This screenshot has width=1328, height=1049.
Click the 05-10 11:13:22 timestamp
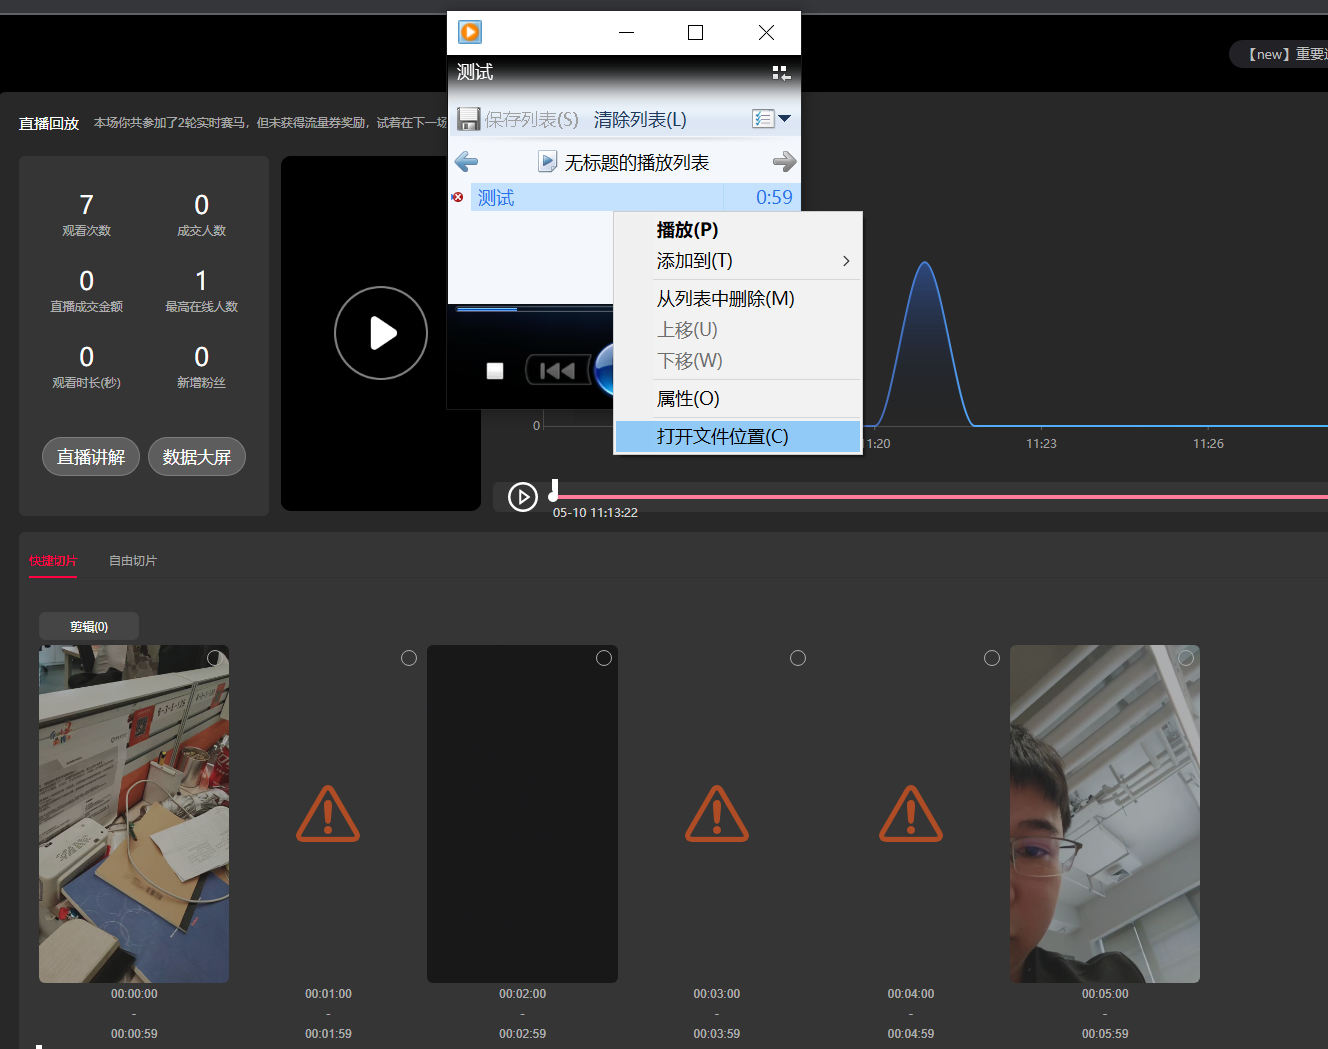595,512
